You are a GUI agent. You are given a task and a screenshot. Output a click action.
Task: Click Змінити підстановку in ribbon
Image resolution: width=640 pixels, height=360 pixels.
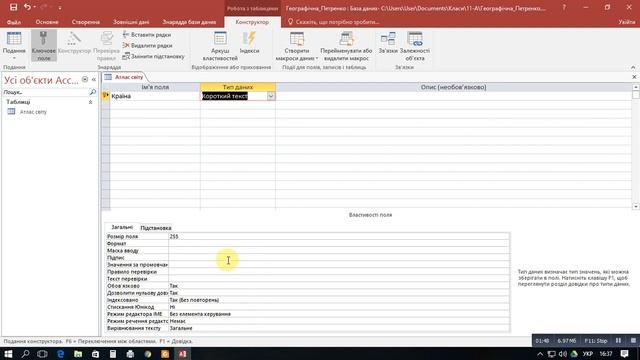pyautogui.click(x=153, y=56)
